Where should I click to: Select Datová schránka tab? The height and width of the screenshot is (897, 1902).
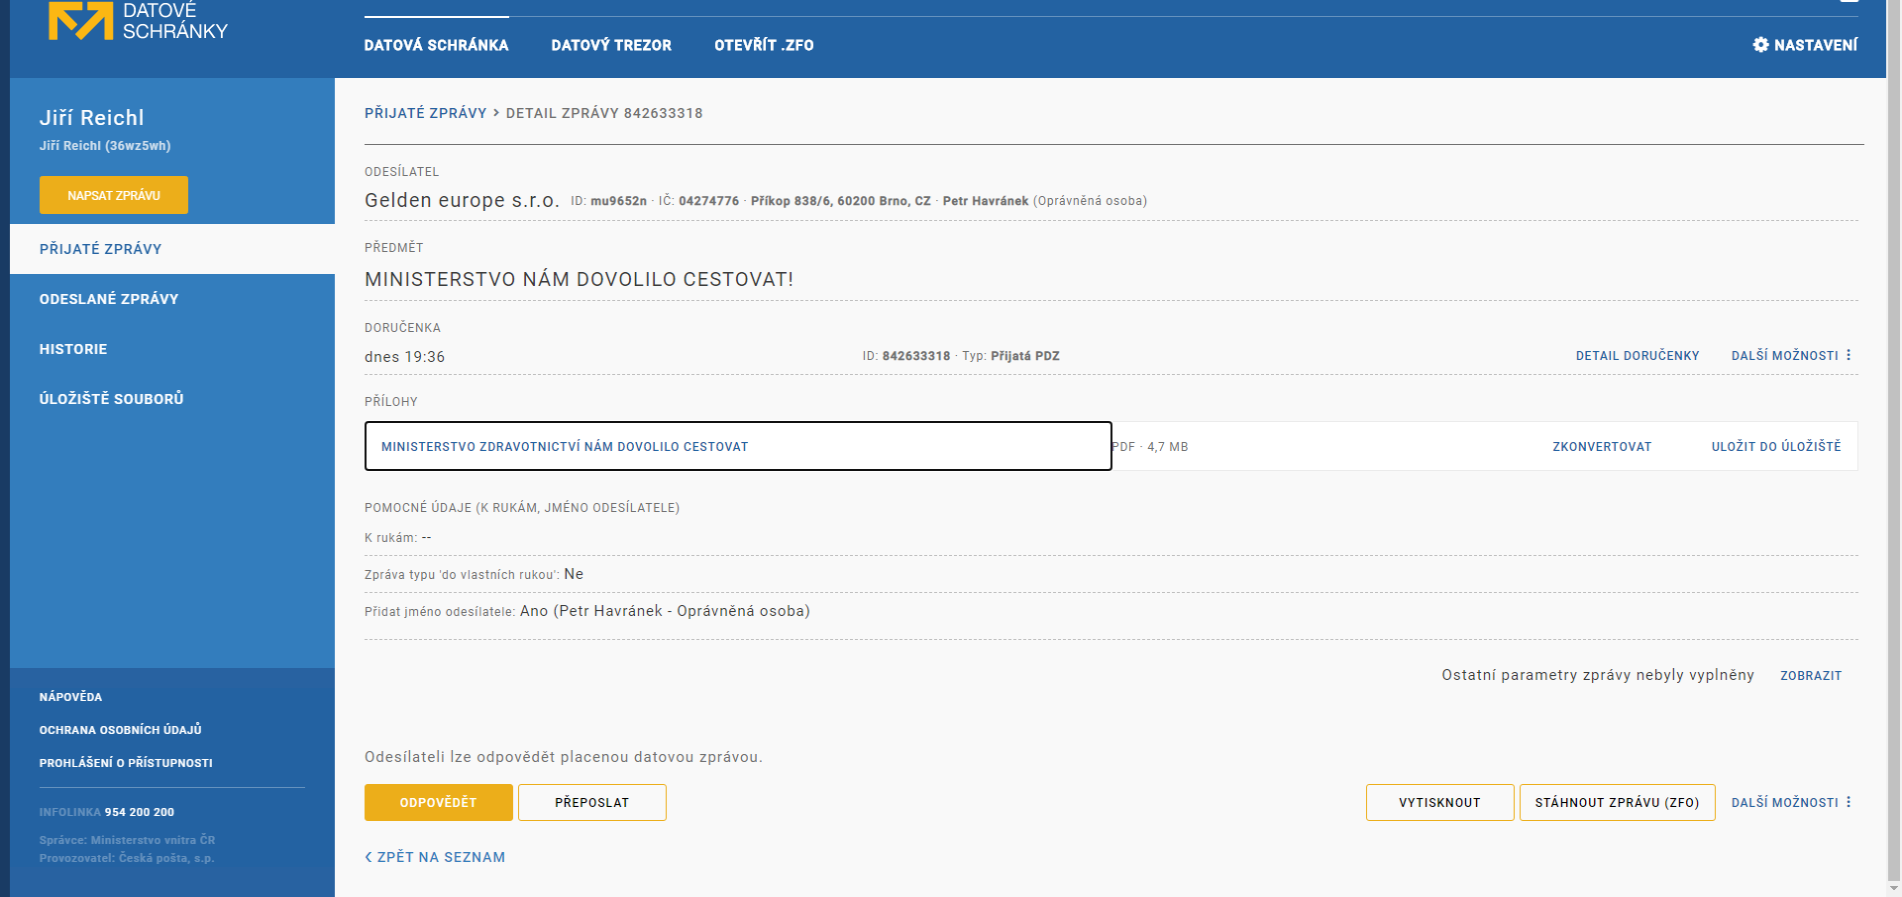[x=436, y=45]
